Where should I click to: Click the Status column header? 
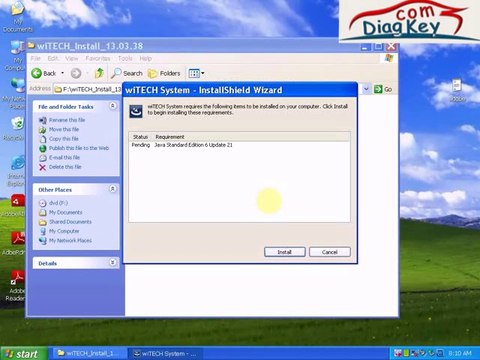(x=140, y=137)
